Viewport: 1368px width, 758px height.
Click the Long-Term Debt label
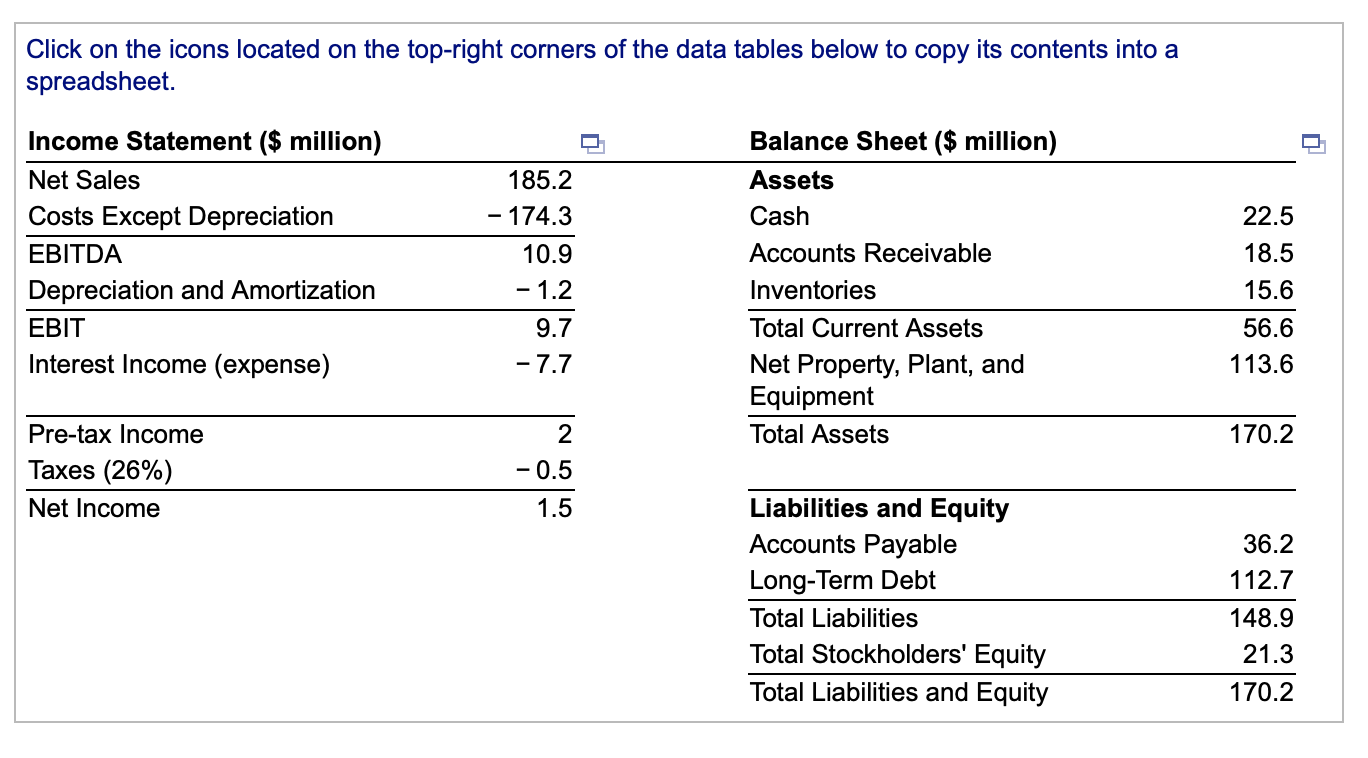843,580
